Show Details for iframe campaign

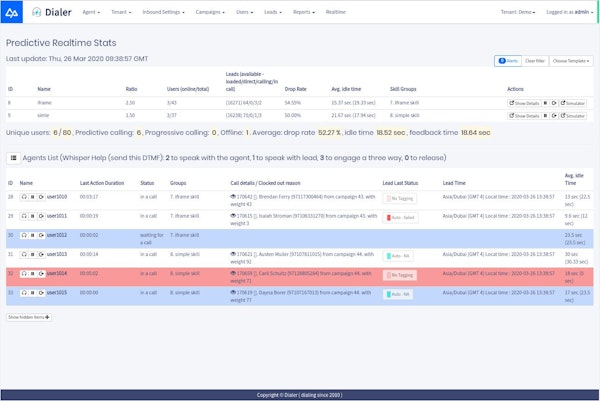pos(524,103)
